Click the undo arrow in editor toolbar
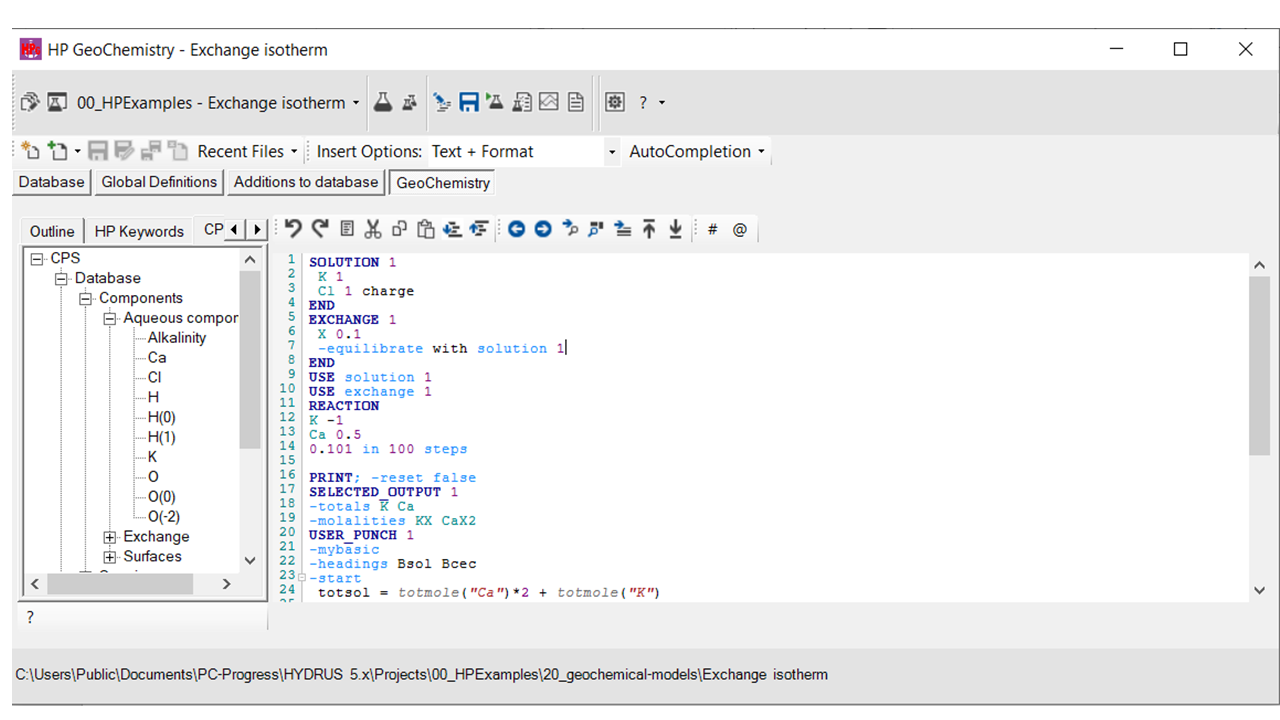Screen dimensions: 1280x720 [x=293, y=229]
